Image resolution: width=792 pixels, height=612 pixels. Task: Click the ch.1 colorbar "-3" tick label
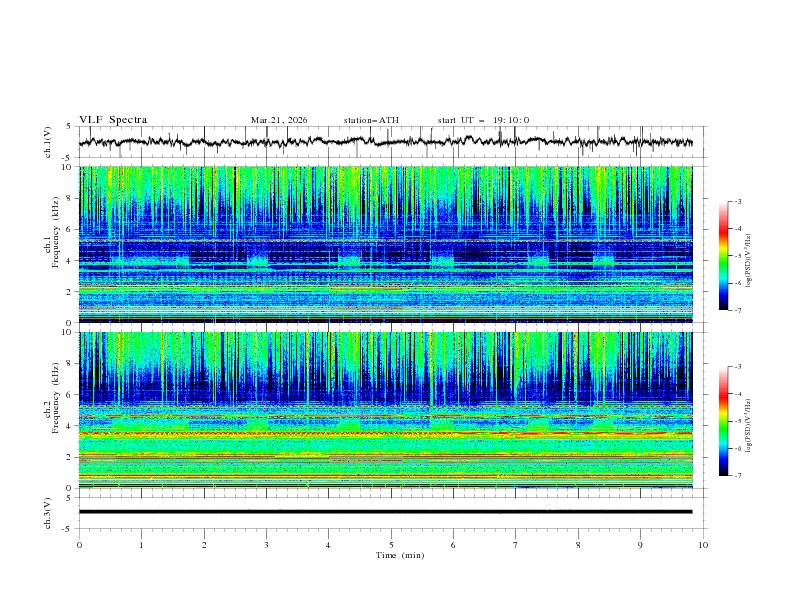[x=737, y=202]
